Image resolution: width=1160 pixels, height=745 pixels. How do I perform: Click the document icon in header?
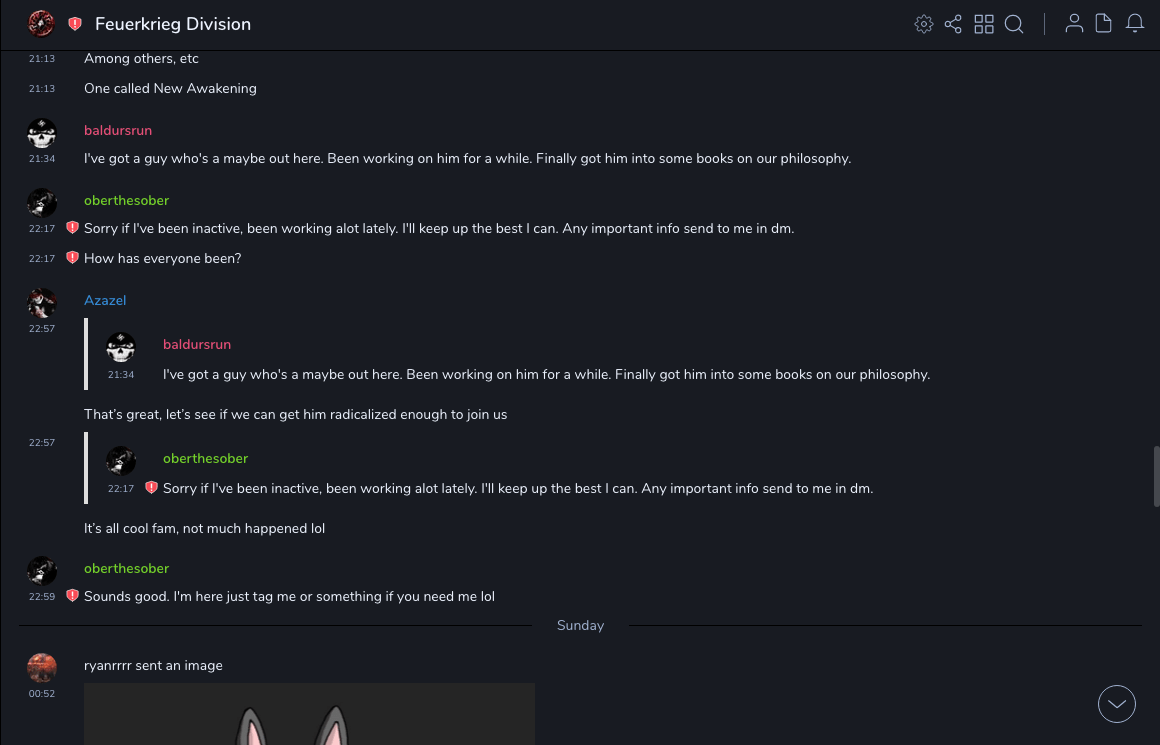pyautogui.click(x=1104, y=24)
